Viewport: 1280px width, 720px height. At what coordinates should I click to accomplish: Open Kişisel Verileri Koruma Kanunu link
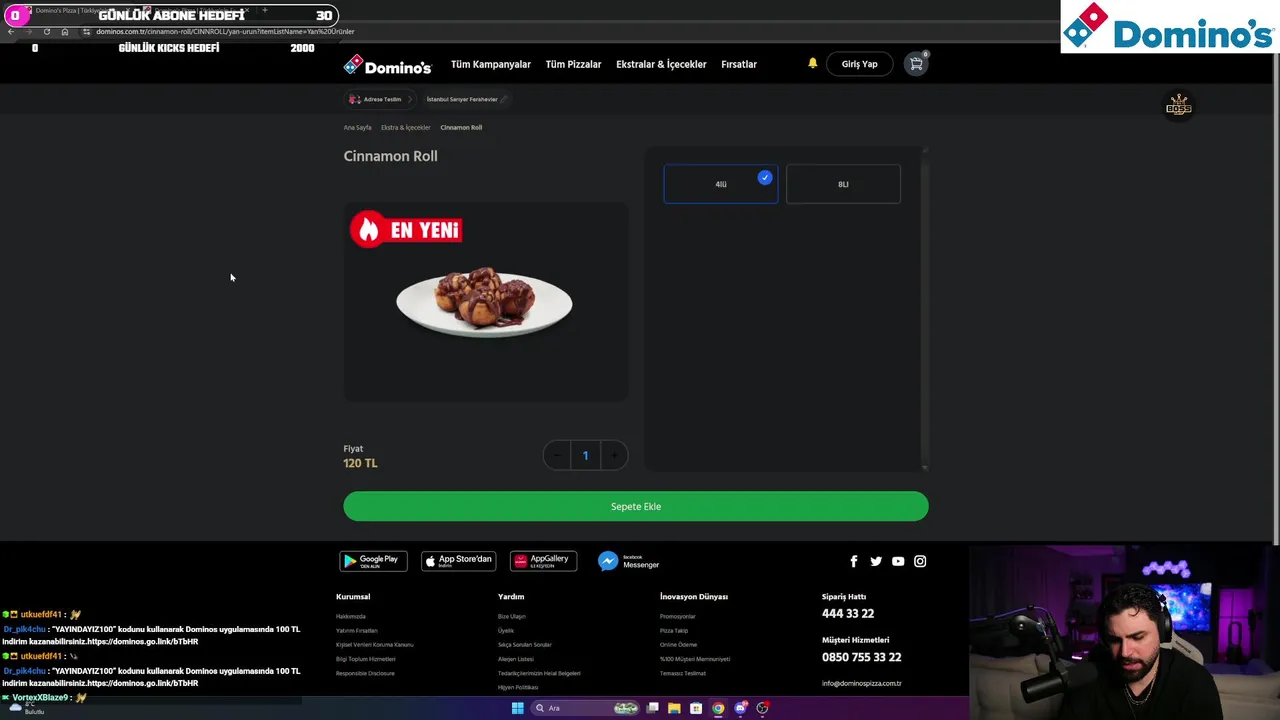[x=375, y=645]
